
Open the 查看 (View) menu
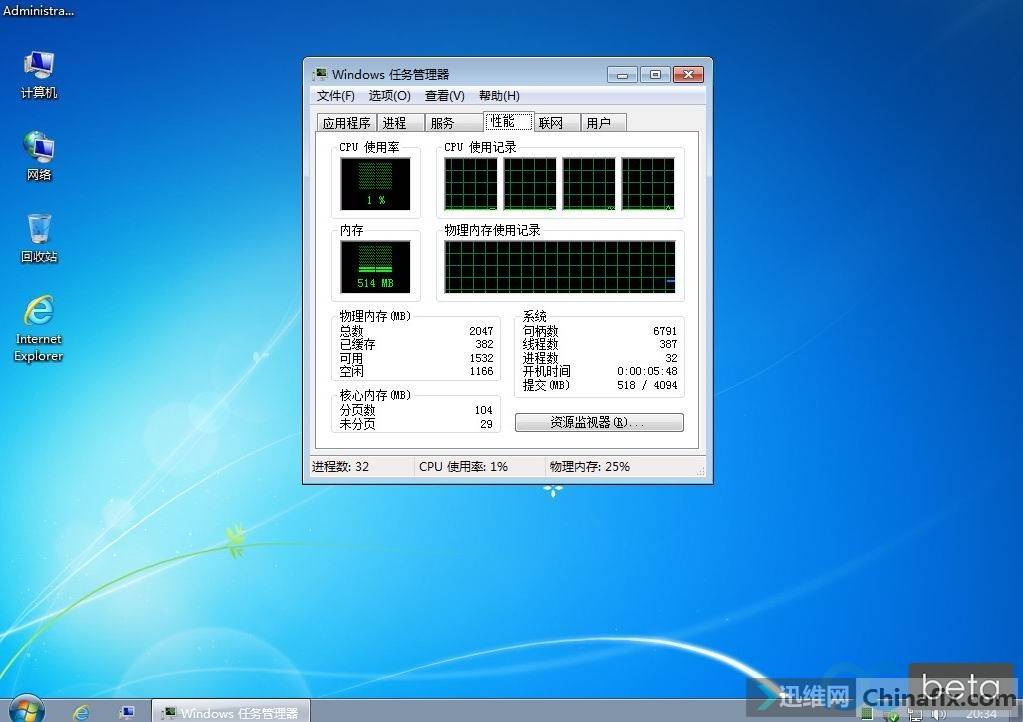[444, 96]
